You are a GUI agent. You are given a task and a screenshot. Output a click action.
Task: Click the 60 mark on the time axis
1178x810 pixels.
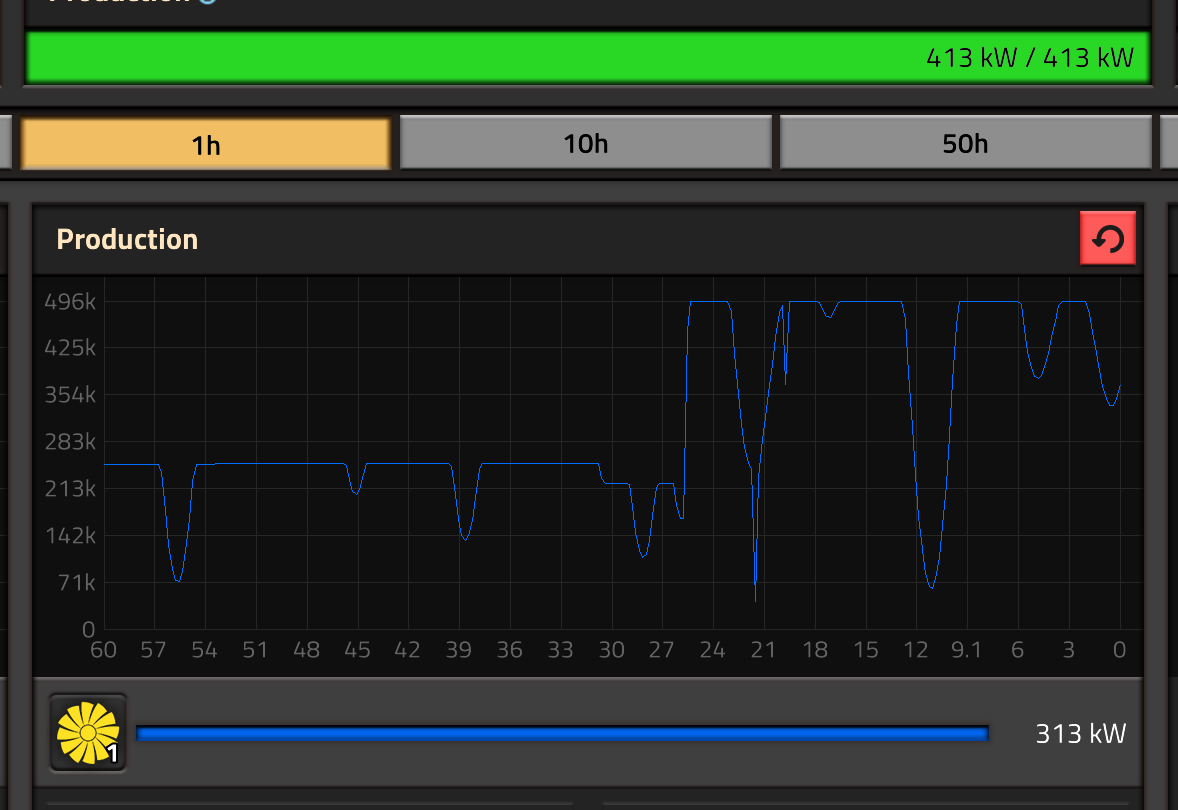click(x=103, y=650)
